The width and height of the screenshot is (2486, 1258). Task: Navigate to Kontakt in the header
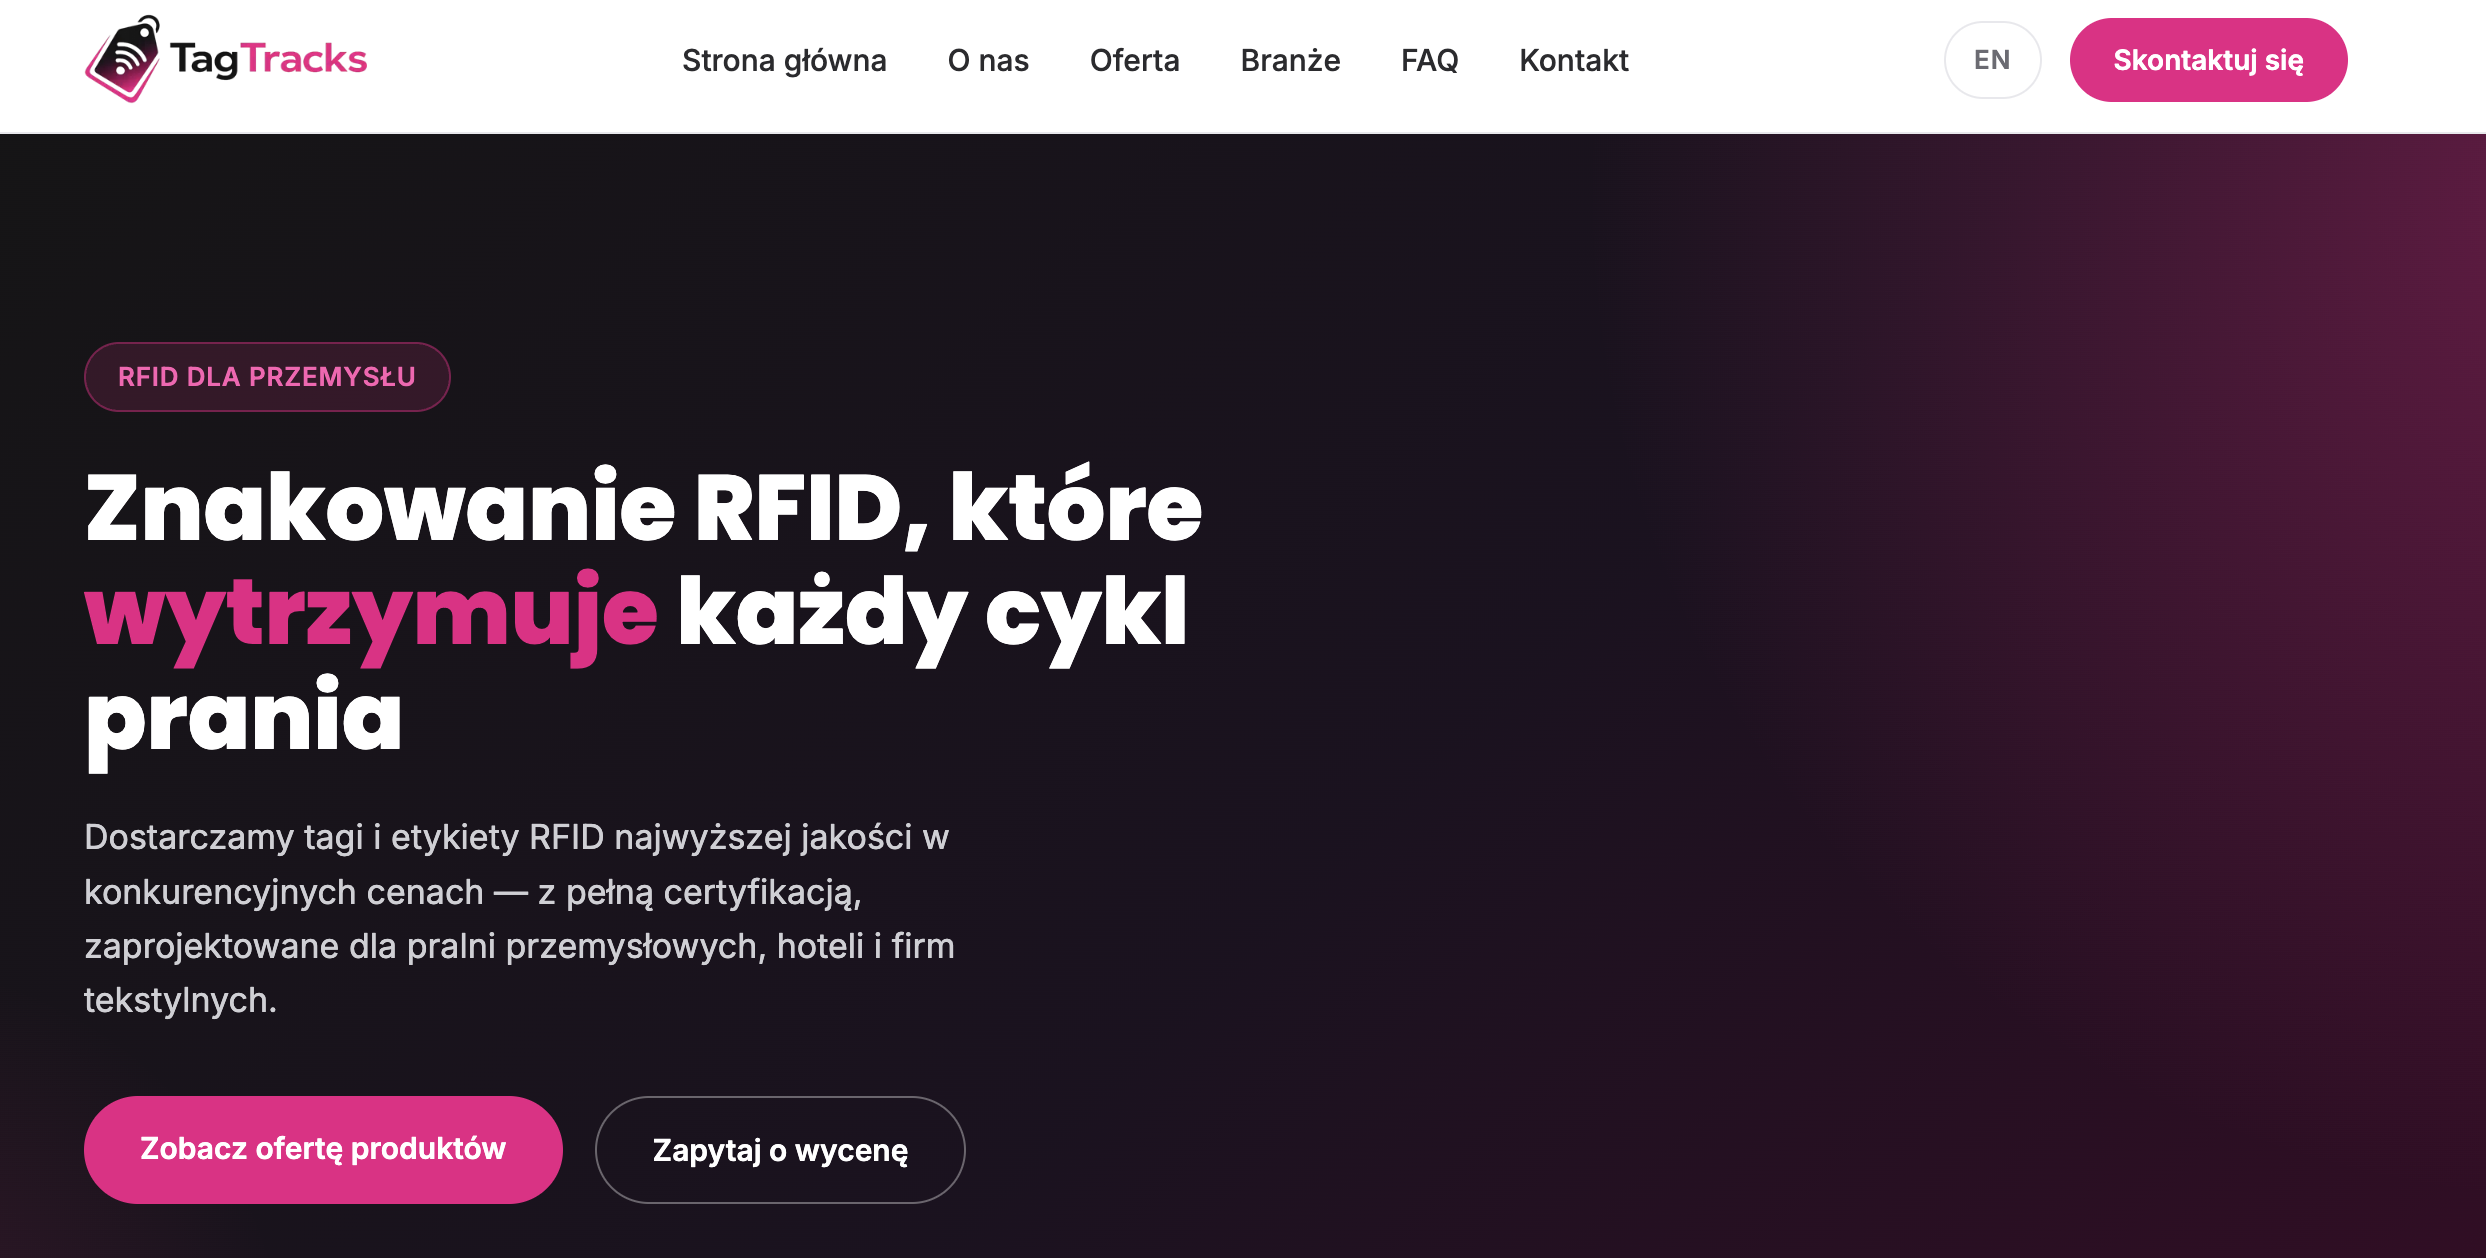click(1574, 60)
